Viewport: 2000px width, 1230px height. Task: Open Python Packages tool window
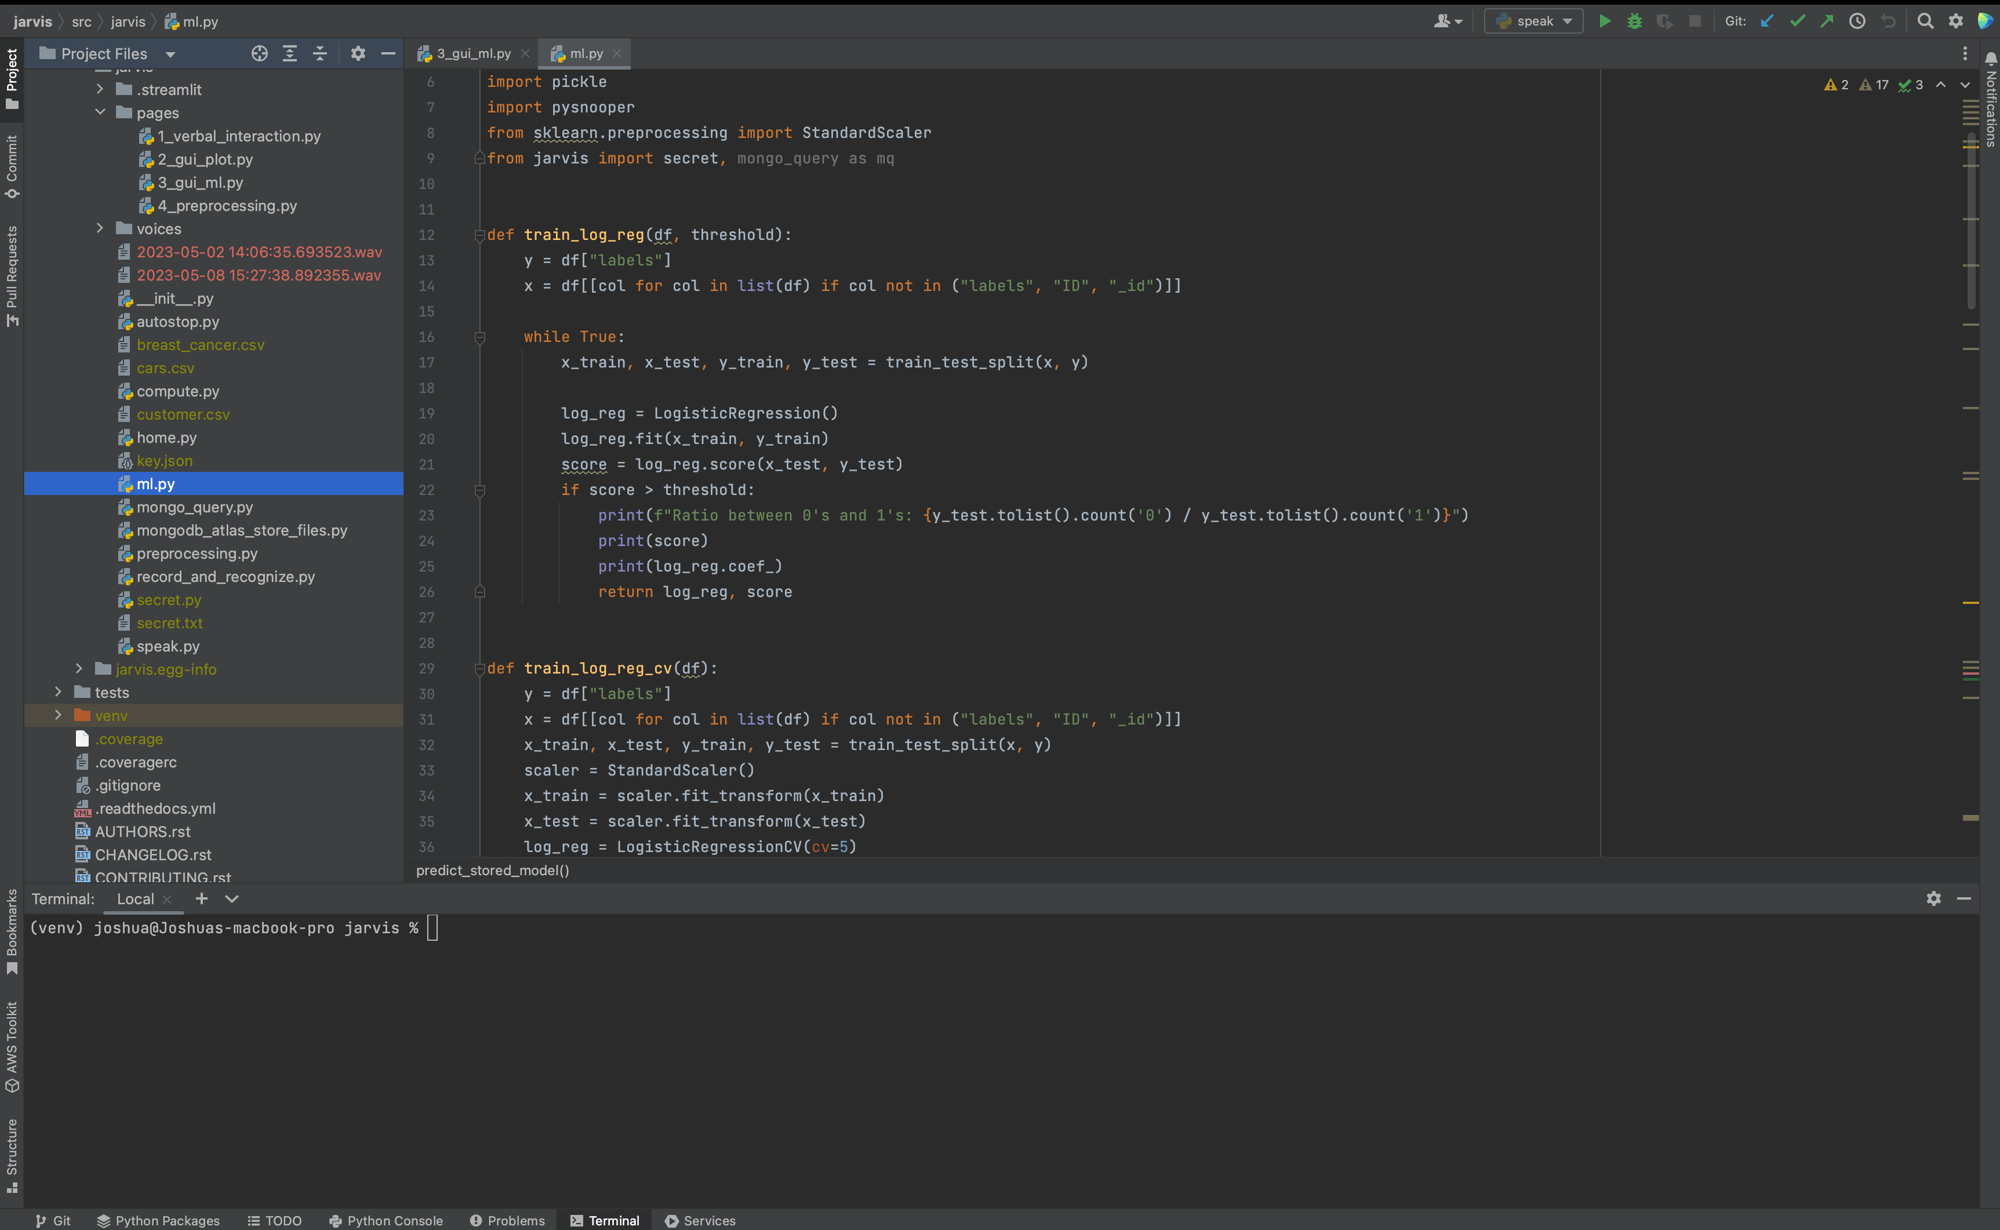tap(158, 1220)
